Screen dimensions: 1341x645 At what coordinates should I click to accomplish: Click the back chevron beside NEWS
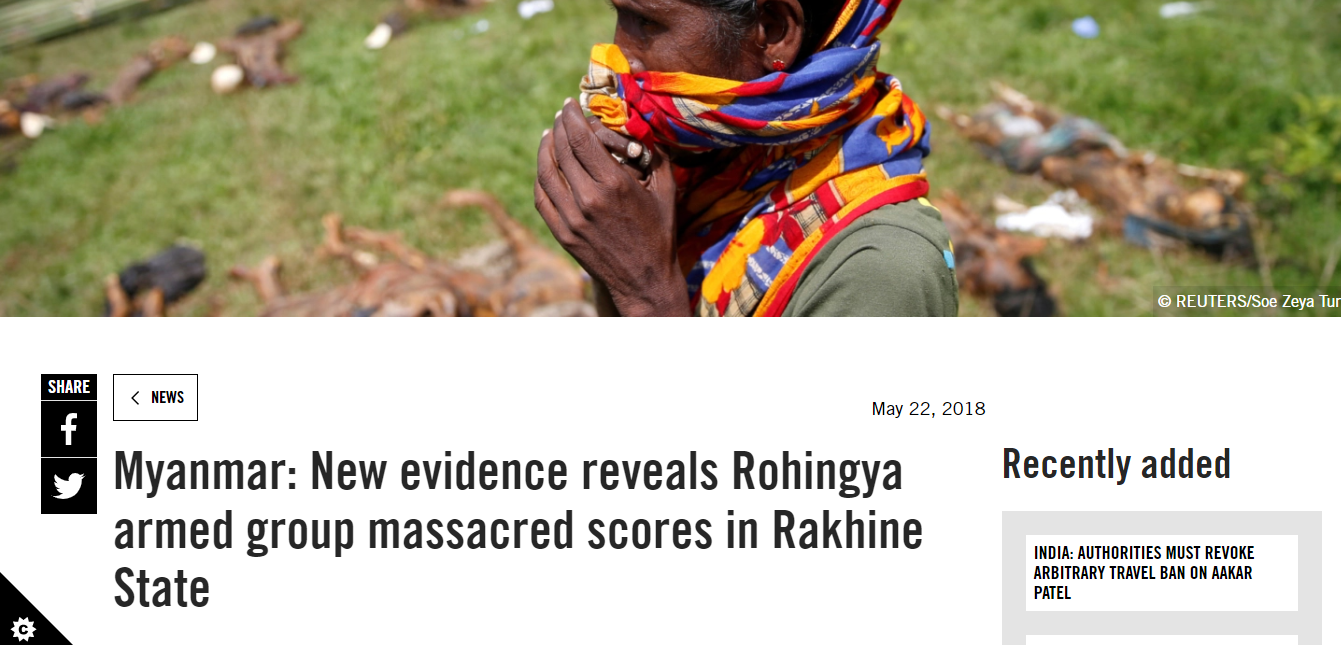coord(135,398)
